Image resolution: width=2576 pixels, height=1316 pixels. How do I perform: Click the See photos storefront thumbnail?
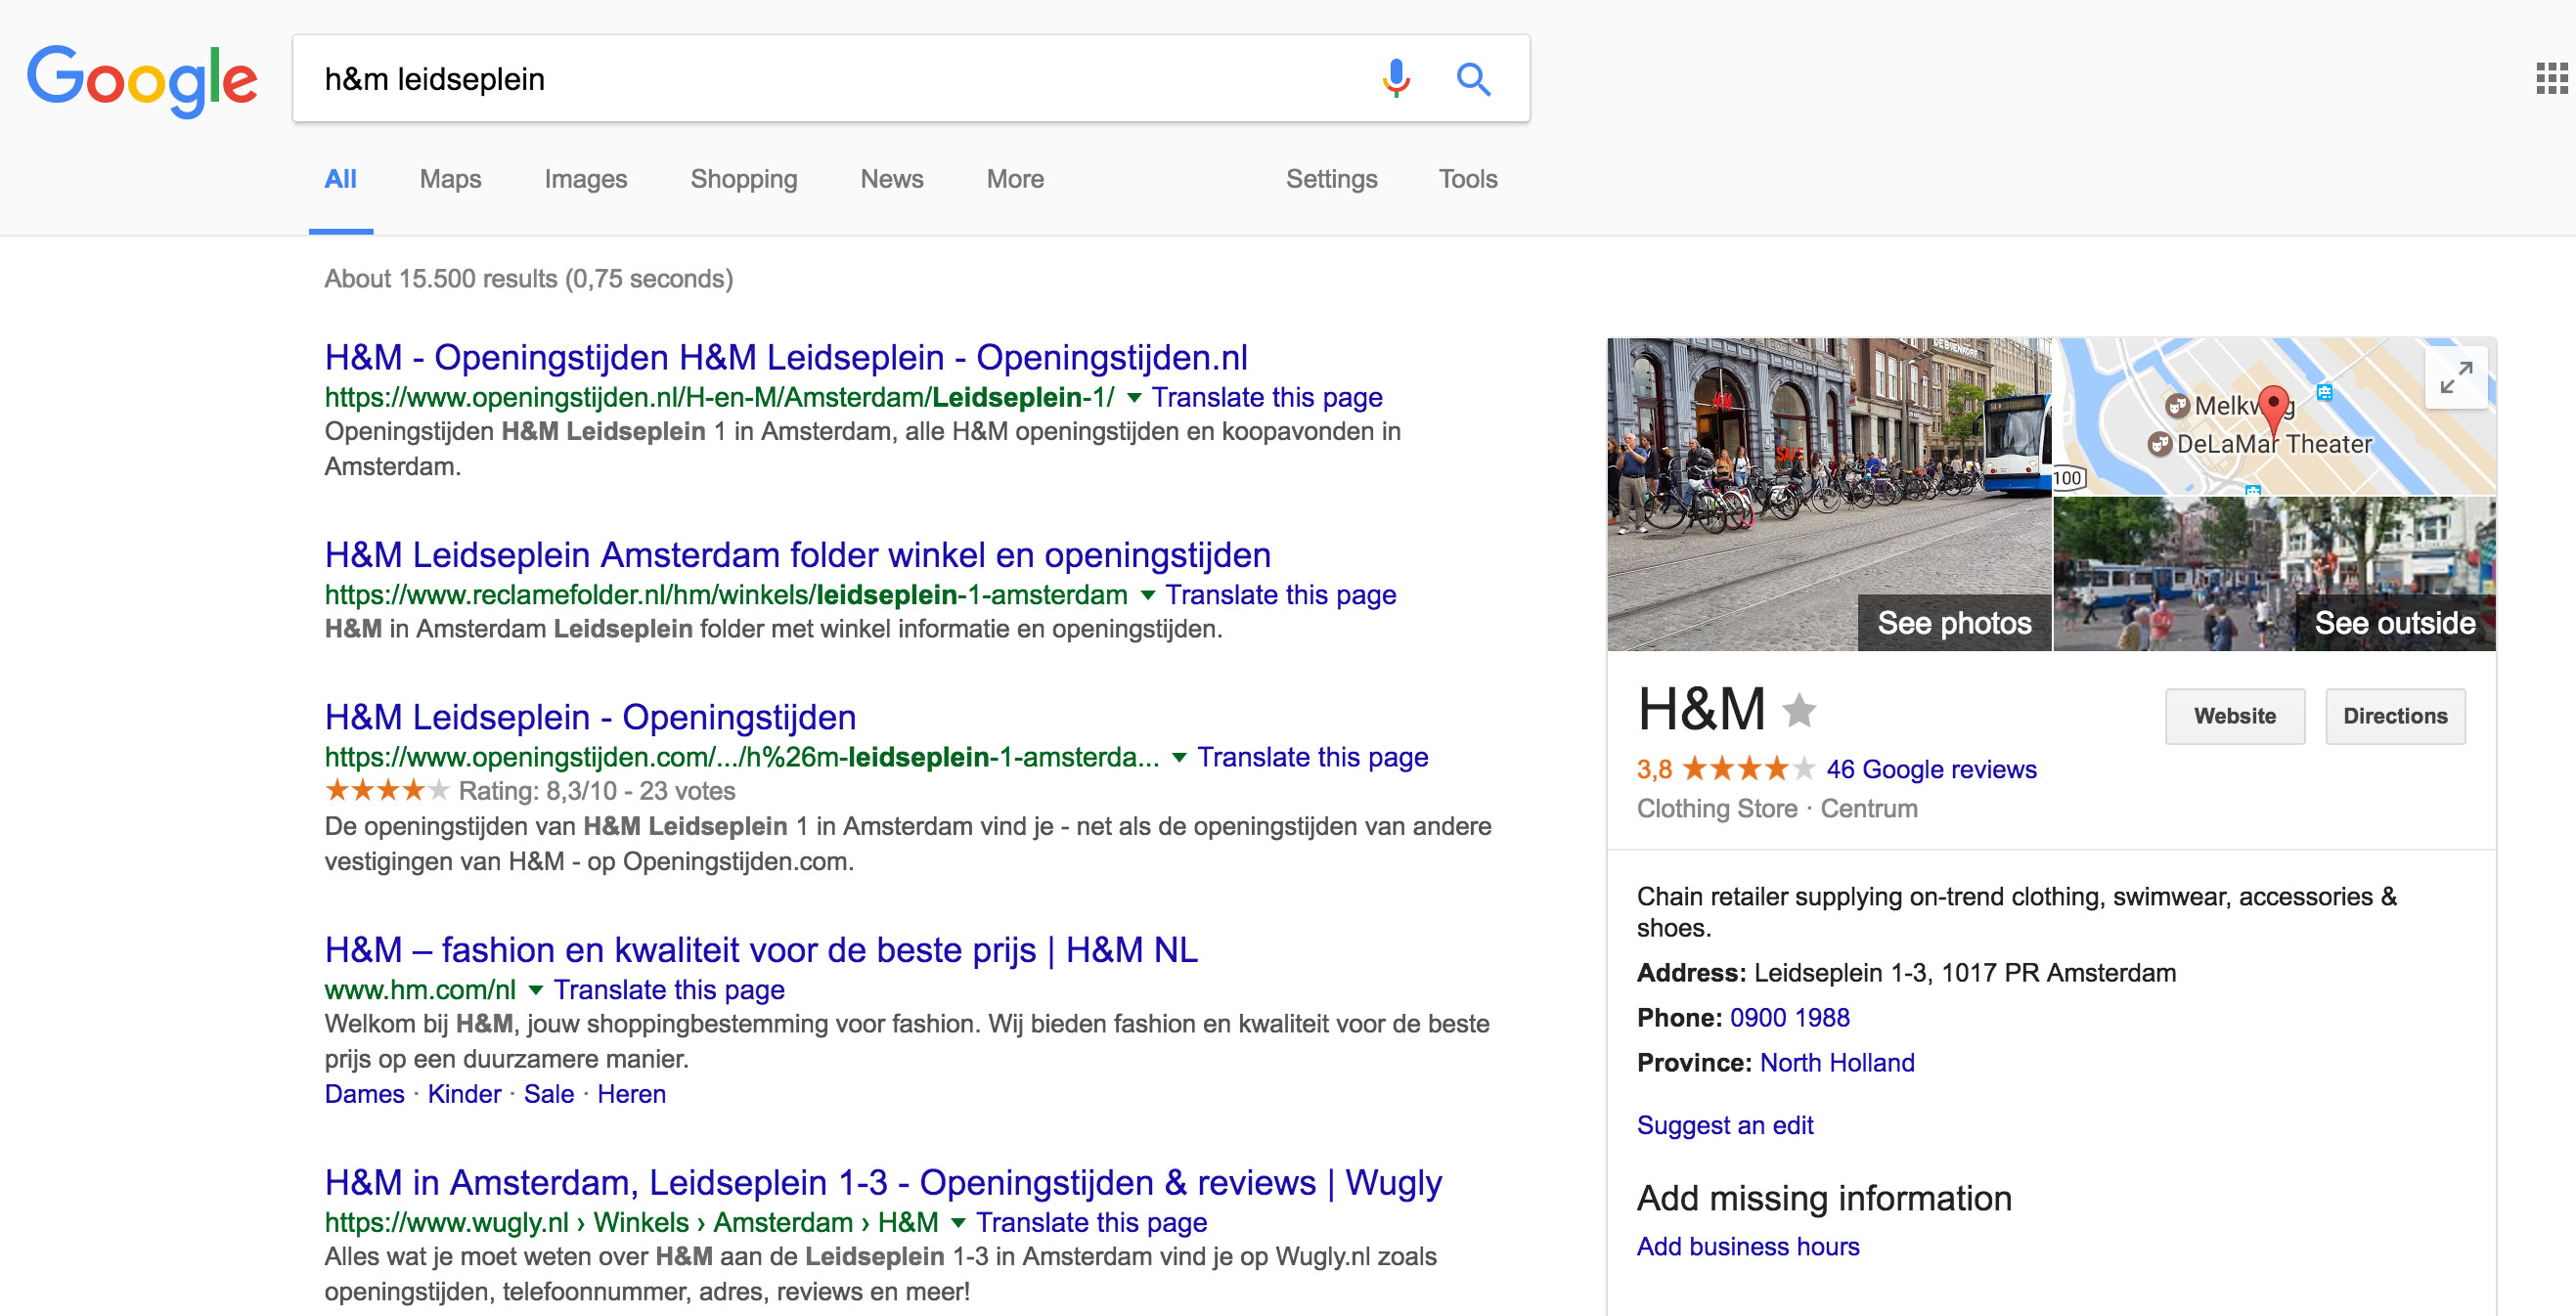pos(1828,494)
